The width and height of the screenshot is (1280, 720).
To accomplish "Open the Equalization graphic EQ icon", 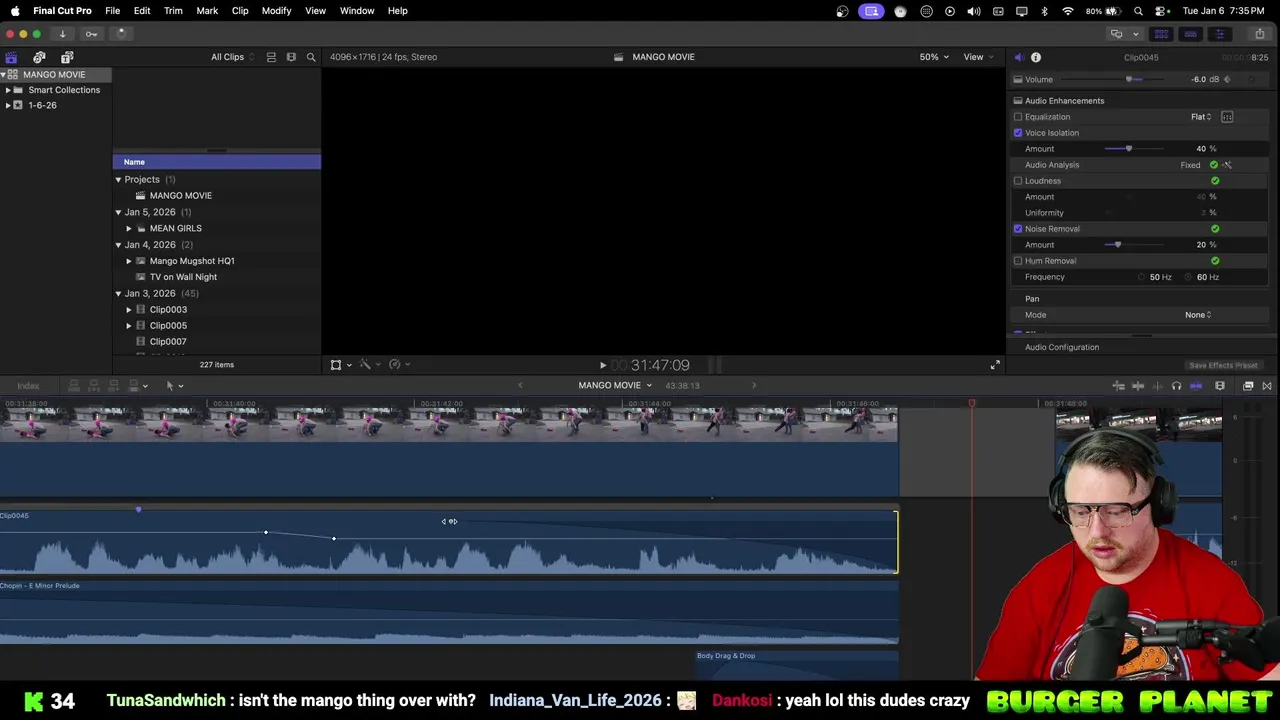I will (x=1227, y=117).
